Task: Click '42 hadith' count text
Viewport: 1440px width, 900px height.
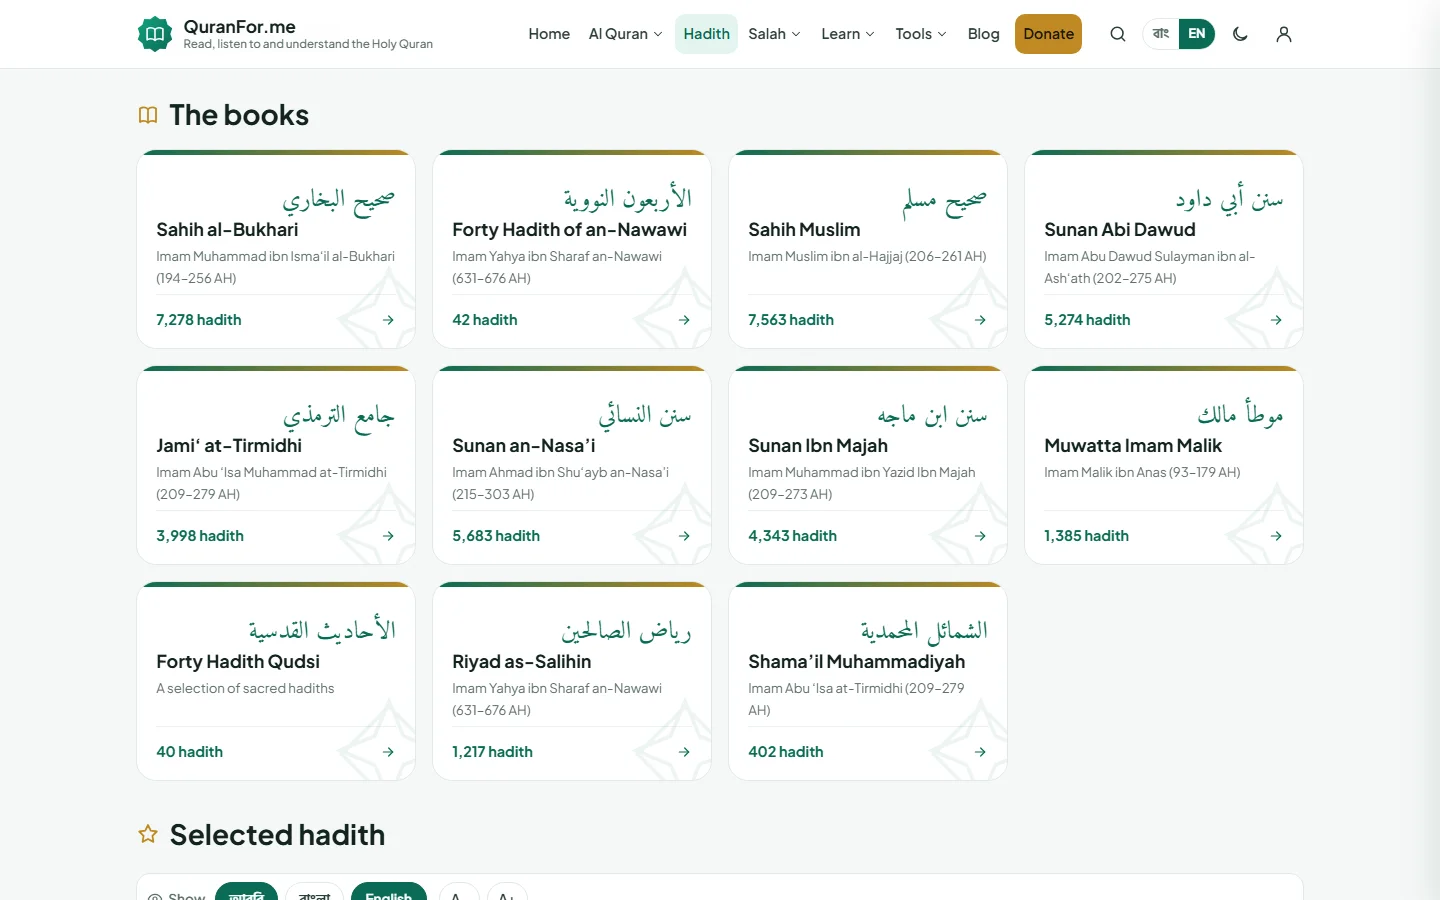Action: 485,320
